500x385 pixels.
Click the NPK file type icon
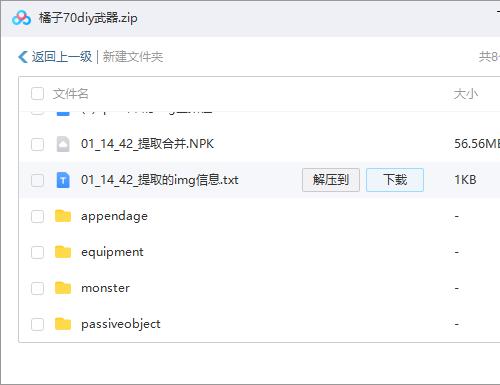point(63,144)
